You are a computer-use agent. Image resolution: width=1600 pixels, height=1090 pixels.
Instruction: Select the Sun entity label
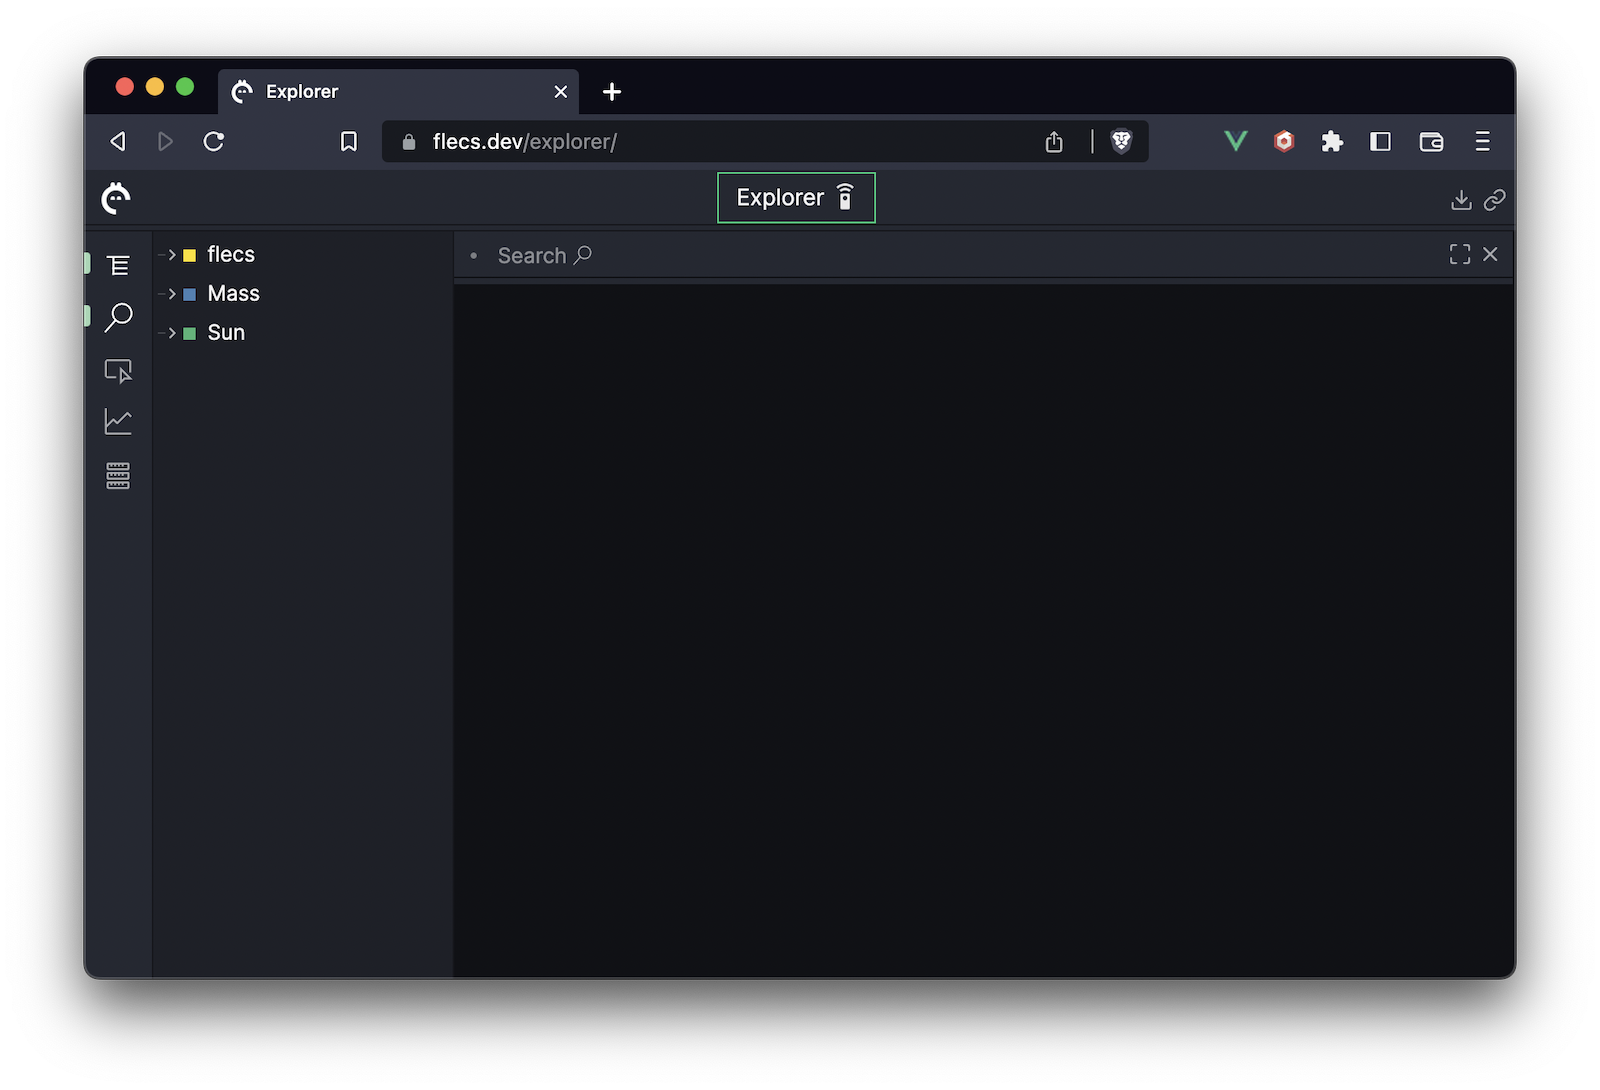click(226, 333)
